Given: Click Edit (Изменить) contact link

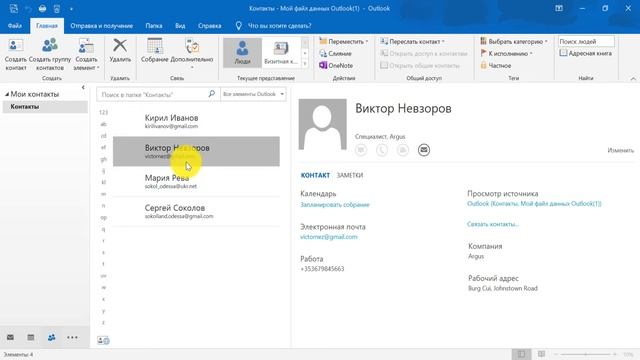Looking at the screenshot, I should [620, 150].
